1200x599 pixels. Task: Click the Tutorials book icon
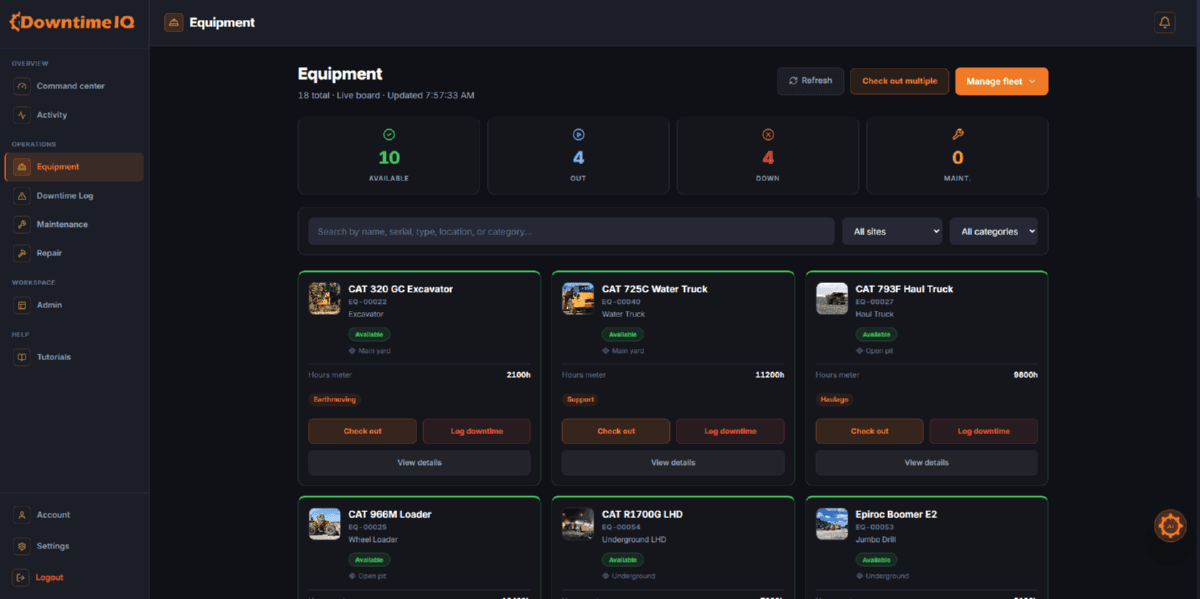pos(22,357)
